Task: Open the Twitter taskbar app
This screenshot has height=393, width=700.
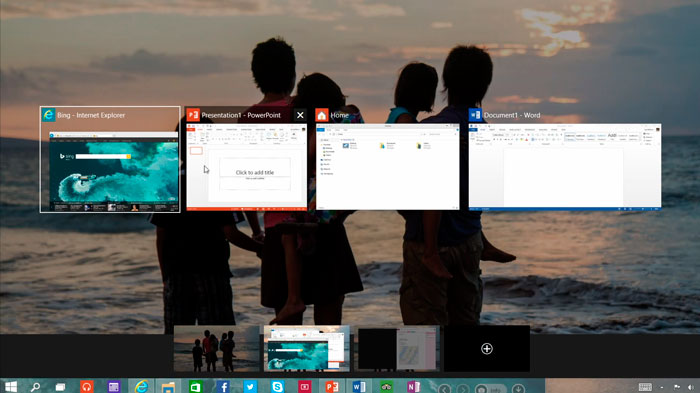Action: (x=250, y=387)
